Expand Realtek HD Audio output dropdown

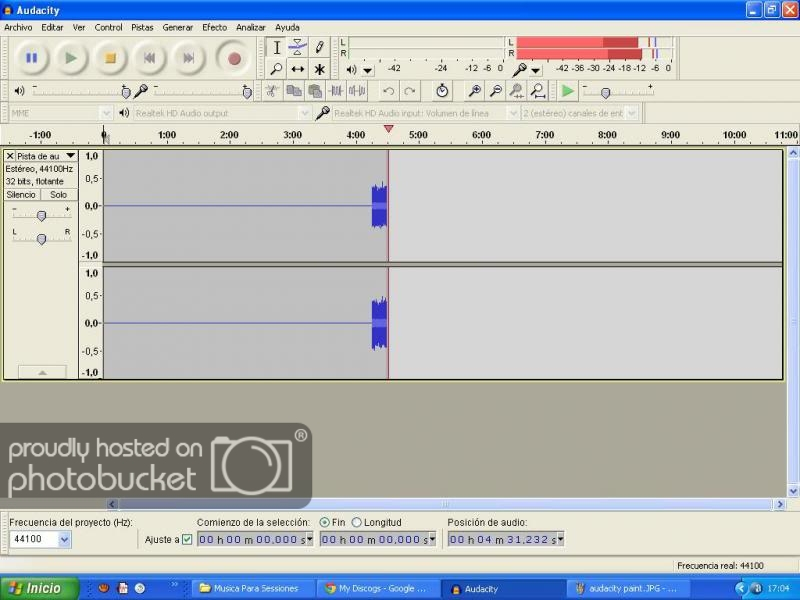click(305, 113)
